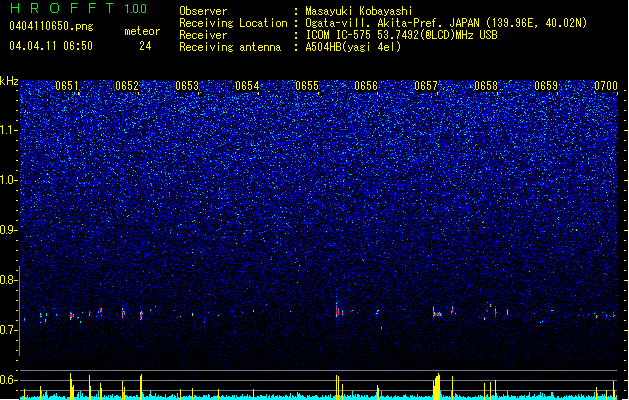The height and width of the screenshot is (400, 629).
Task: Click the 0.8 kHz axis label
Action: [8, 280]
